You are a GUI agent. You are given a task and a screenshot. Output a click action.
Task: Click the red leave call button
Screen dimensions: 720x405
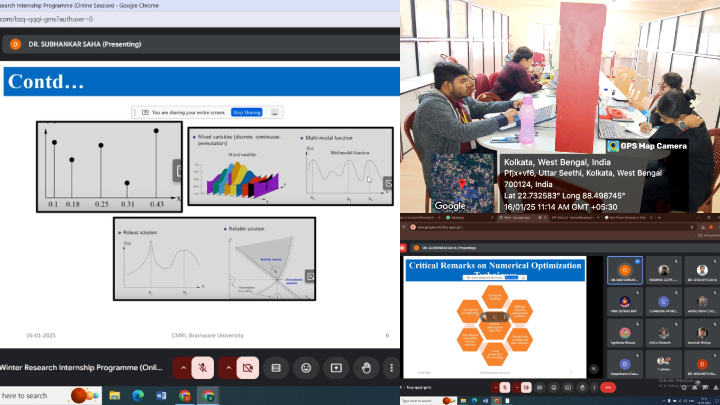tap(607, 387)
